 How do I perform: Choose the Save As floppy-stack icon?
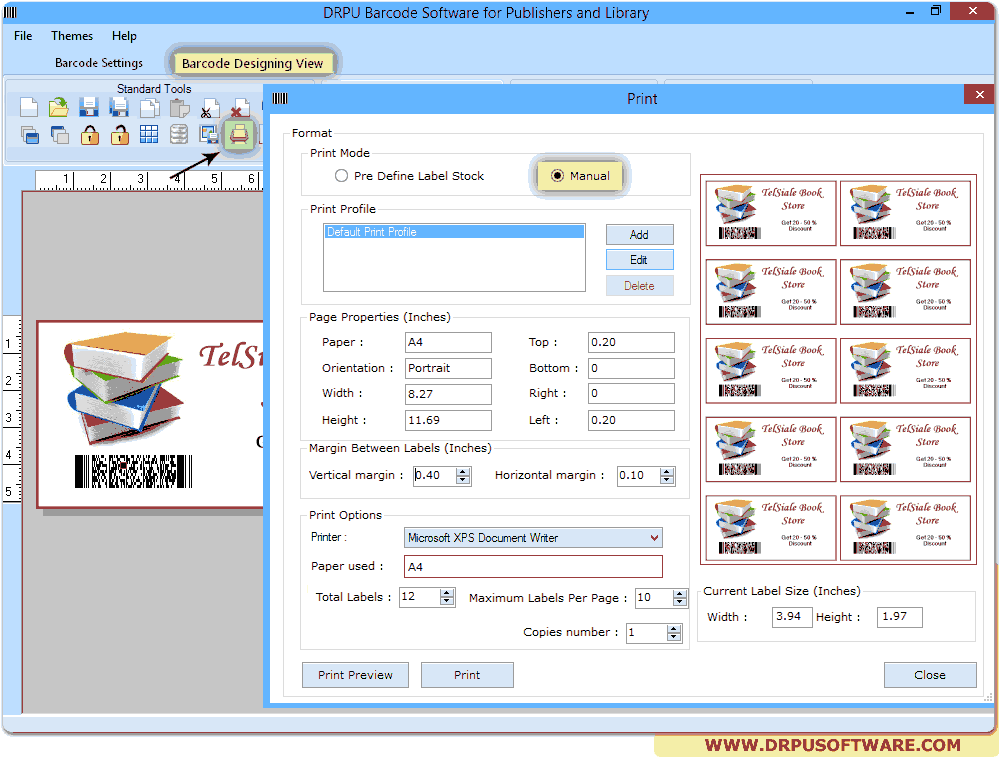pos(119,108)
